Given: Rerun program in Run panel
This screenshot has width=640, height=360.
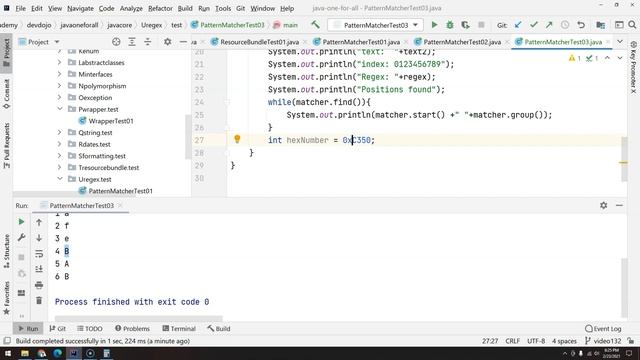Looking at the screenshot, I should click(21, 222).
